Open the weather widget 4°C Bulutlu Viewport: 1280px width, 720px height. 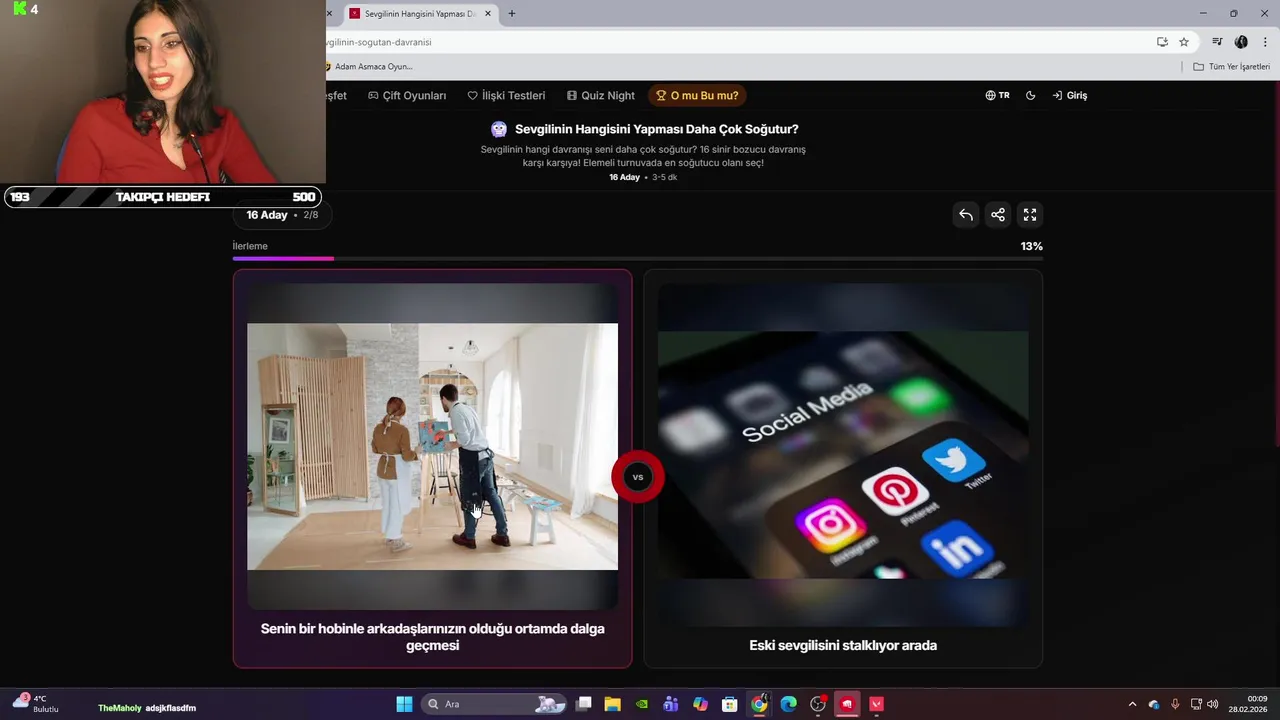(x=36, y=703)
